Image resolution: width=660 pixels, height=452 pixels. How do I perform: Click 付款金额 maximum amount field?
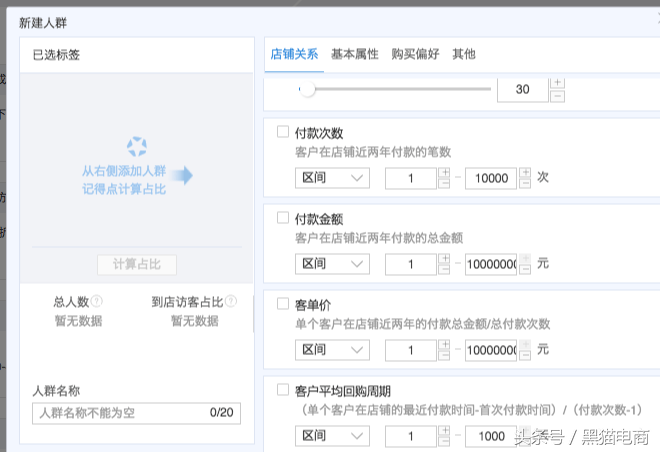(x=491, y=264)
